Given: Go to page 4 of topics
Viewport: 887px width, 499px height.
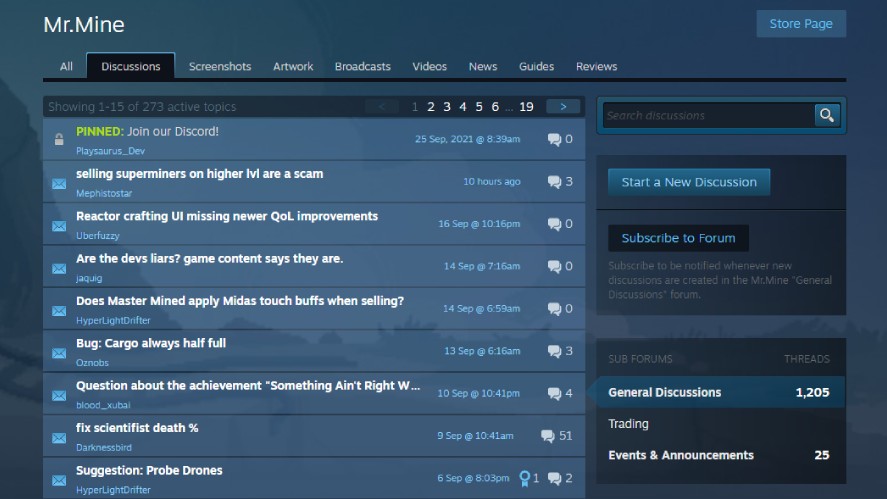Looking at the screenshot, I should 463,106.
